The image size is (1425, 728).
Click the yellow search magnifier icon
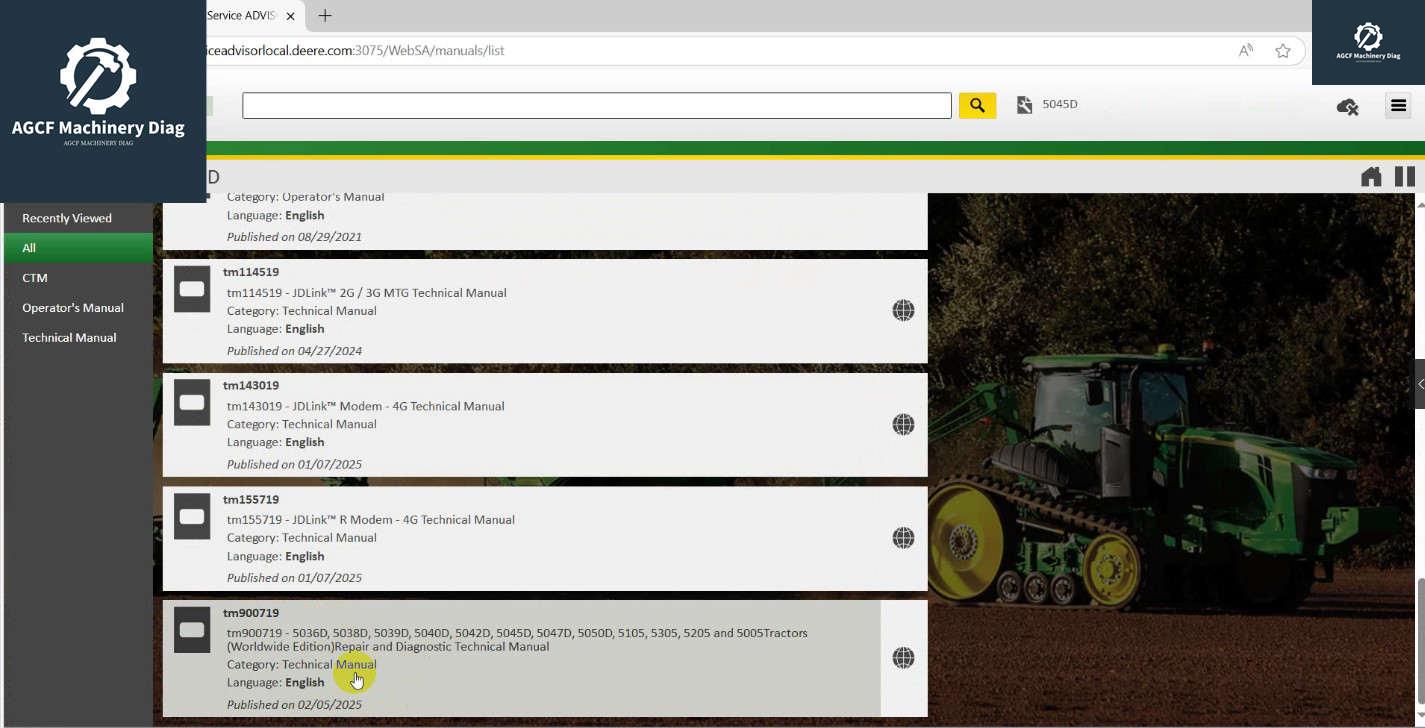(977, 104)
